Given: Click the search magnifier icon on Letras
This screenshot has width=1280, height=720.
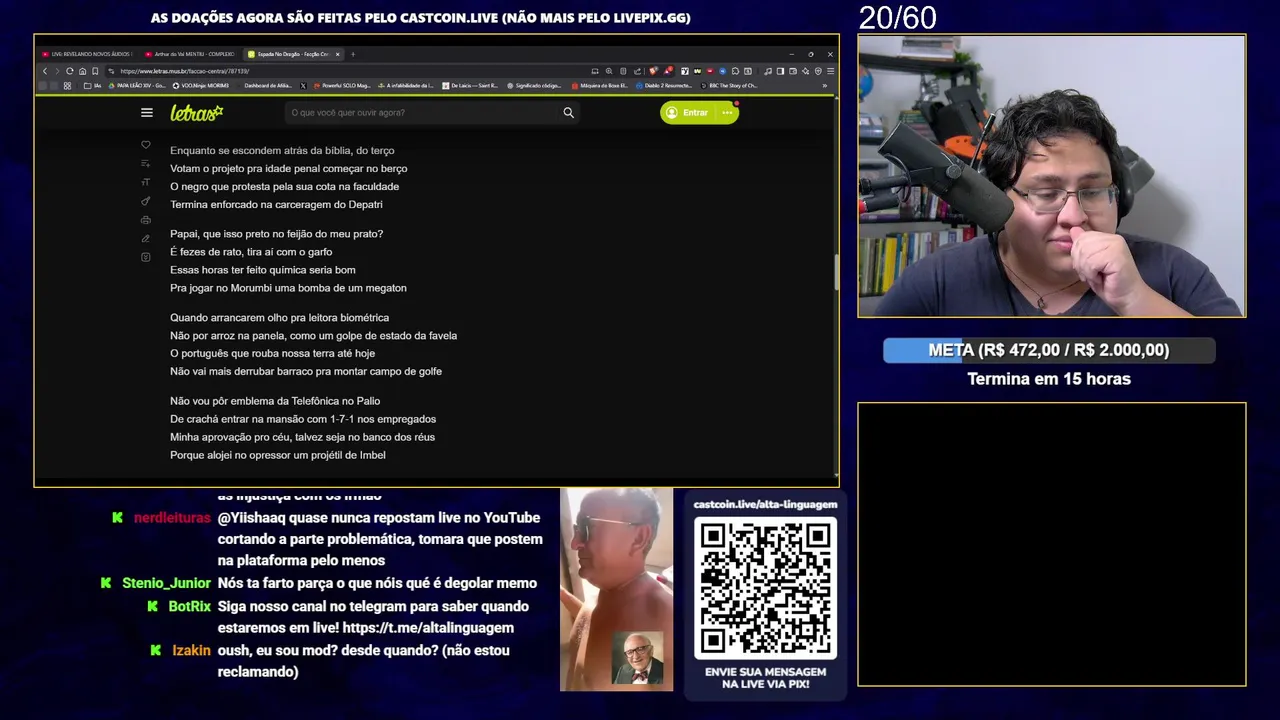Looking at the screenshot, I should [568, 113].
